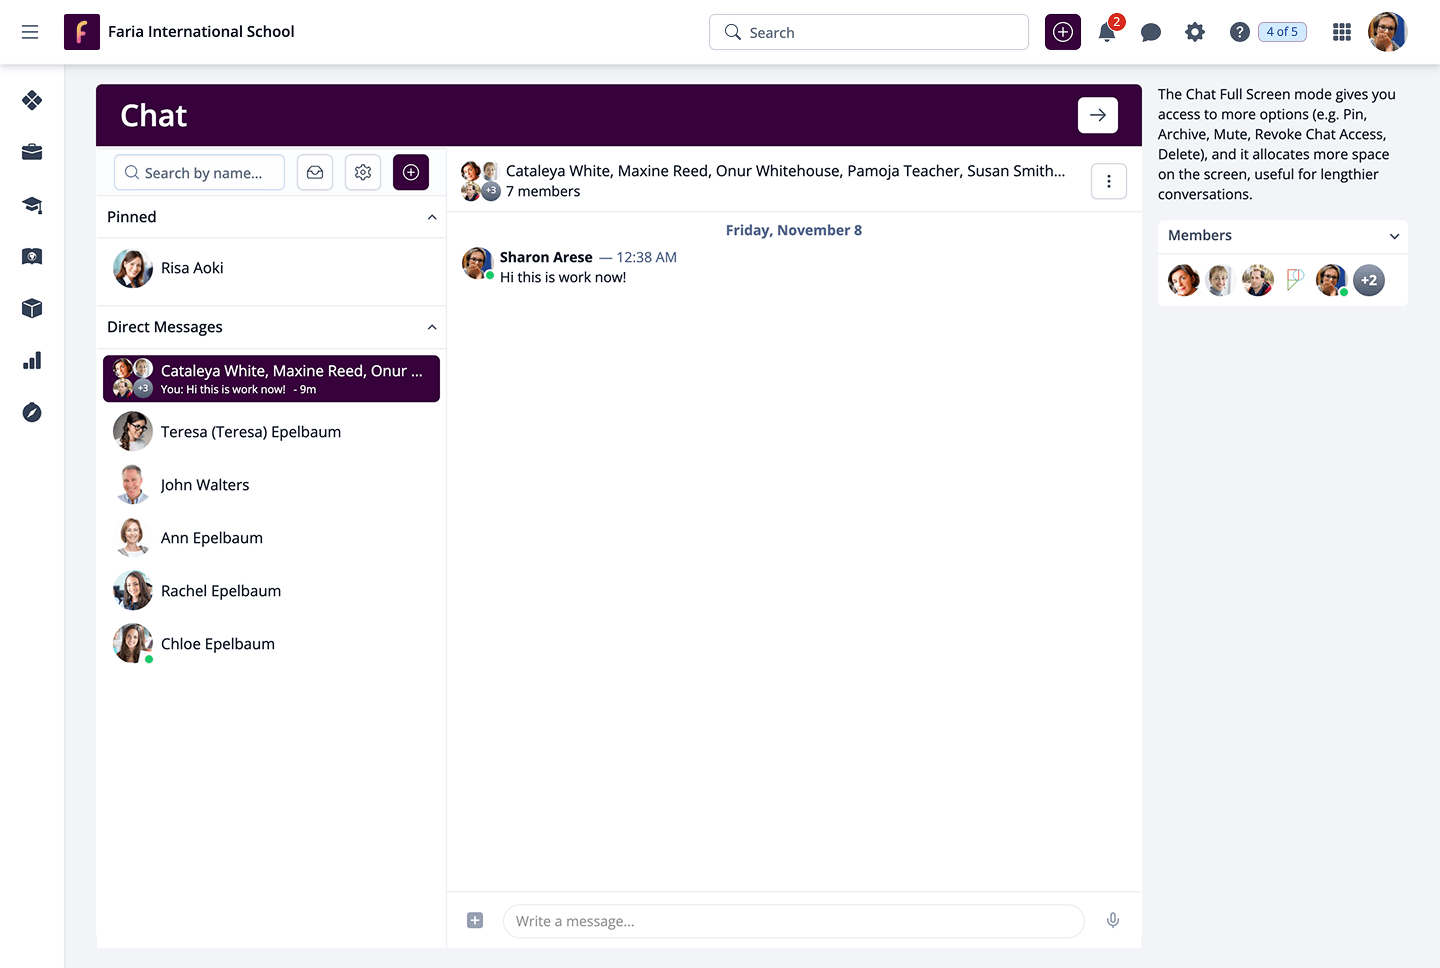1440x968 pixels.
Task: Click the help question mark icon
Action: [x=1239, y=33]
